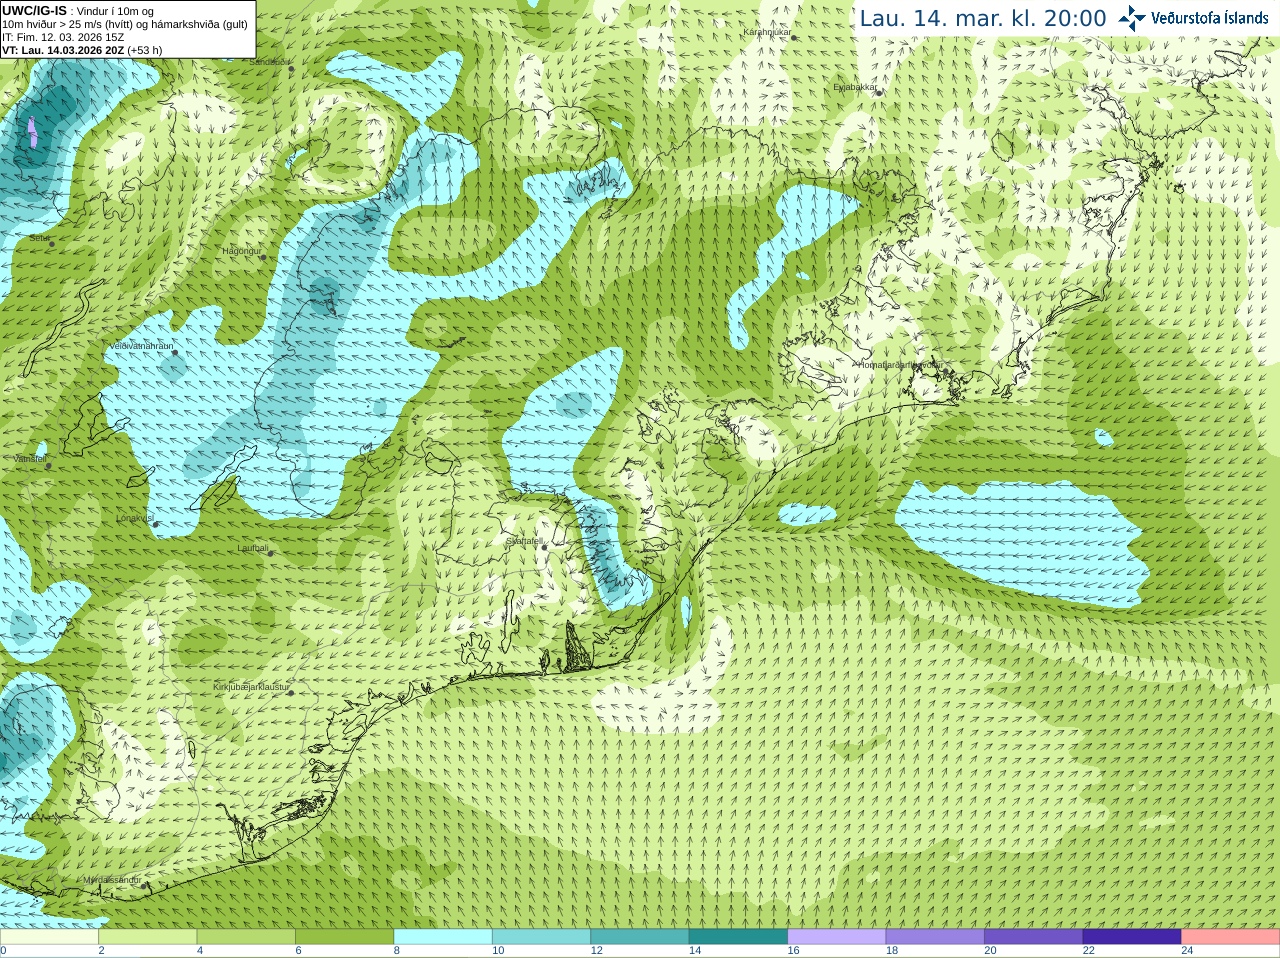This screenshot has width=1280, height=958.
Task: Click the Laufbali station label
Action: [x=253, y=548]
